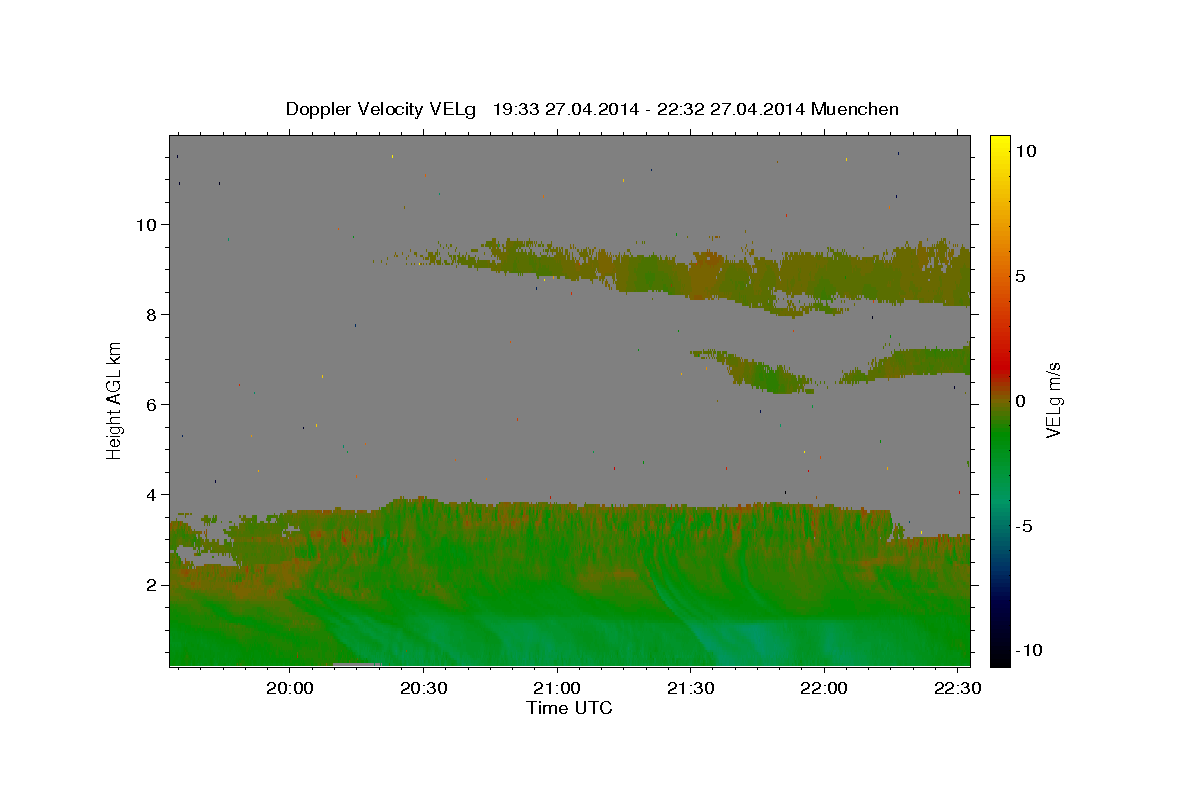This screenshot has width=1200, height=800.
Task: Click the 'Time UTC' axis label
Action: click(569, 708)
